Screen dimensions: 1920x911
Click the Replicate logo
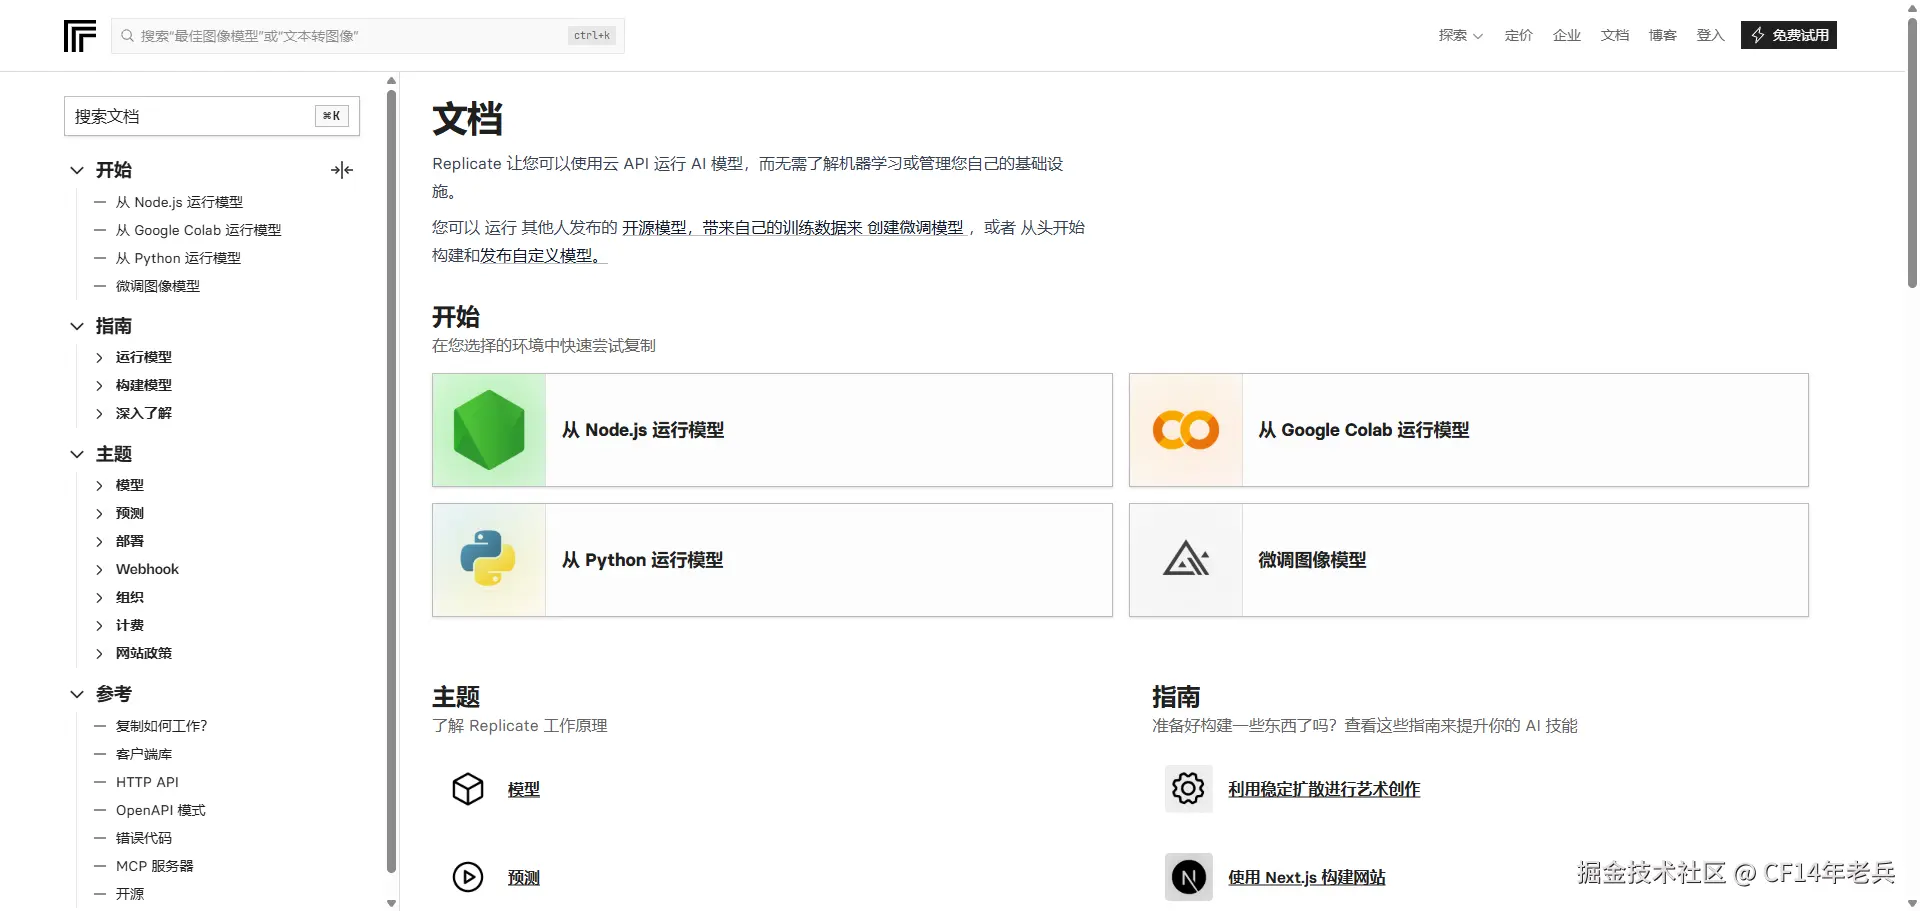[80, 36]
